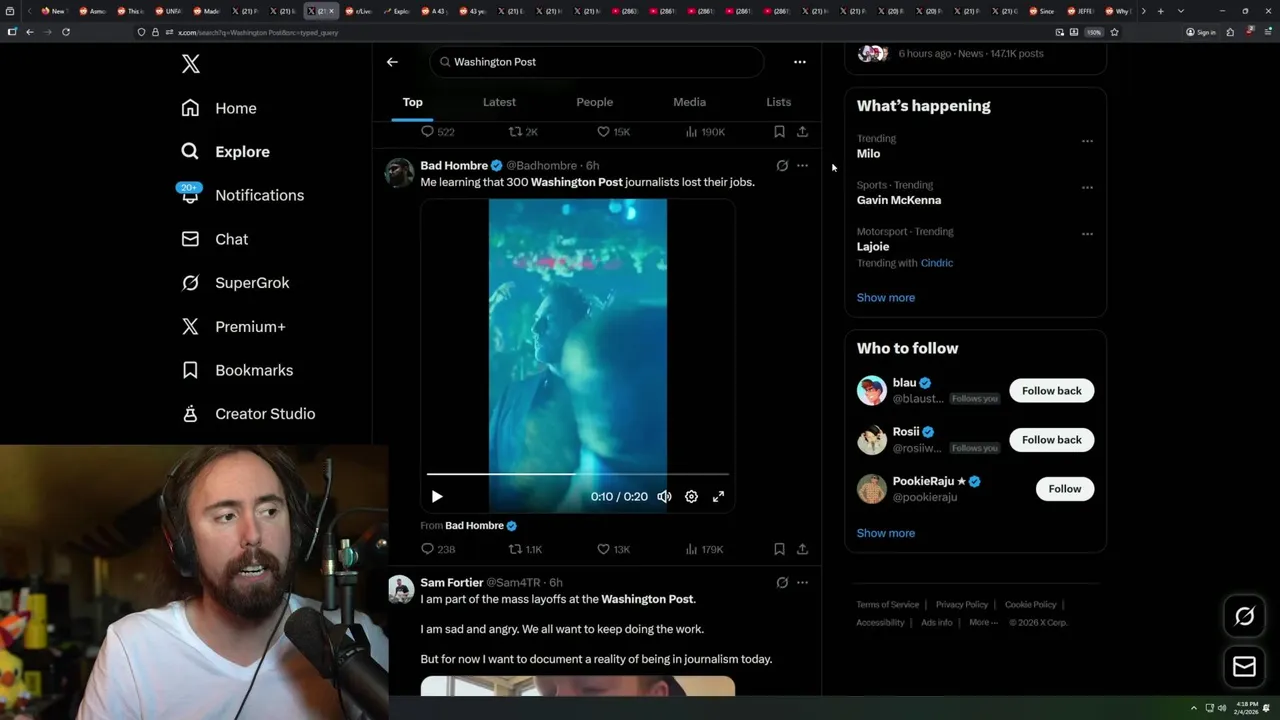Expand the video to fullscreen
Screen dimensions: 1280x720
[718, 497]
